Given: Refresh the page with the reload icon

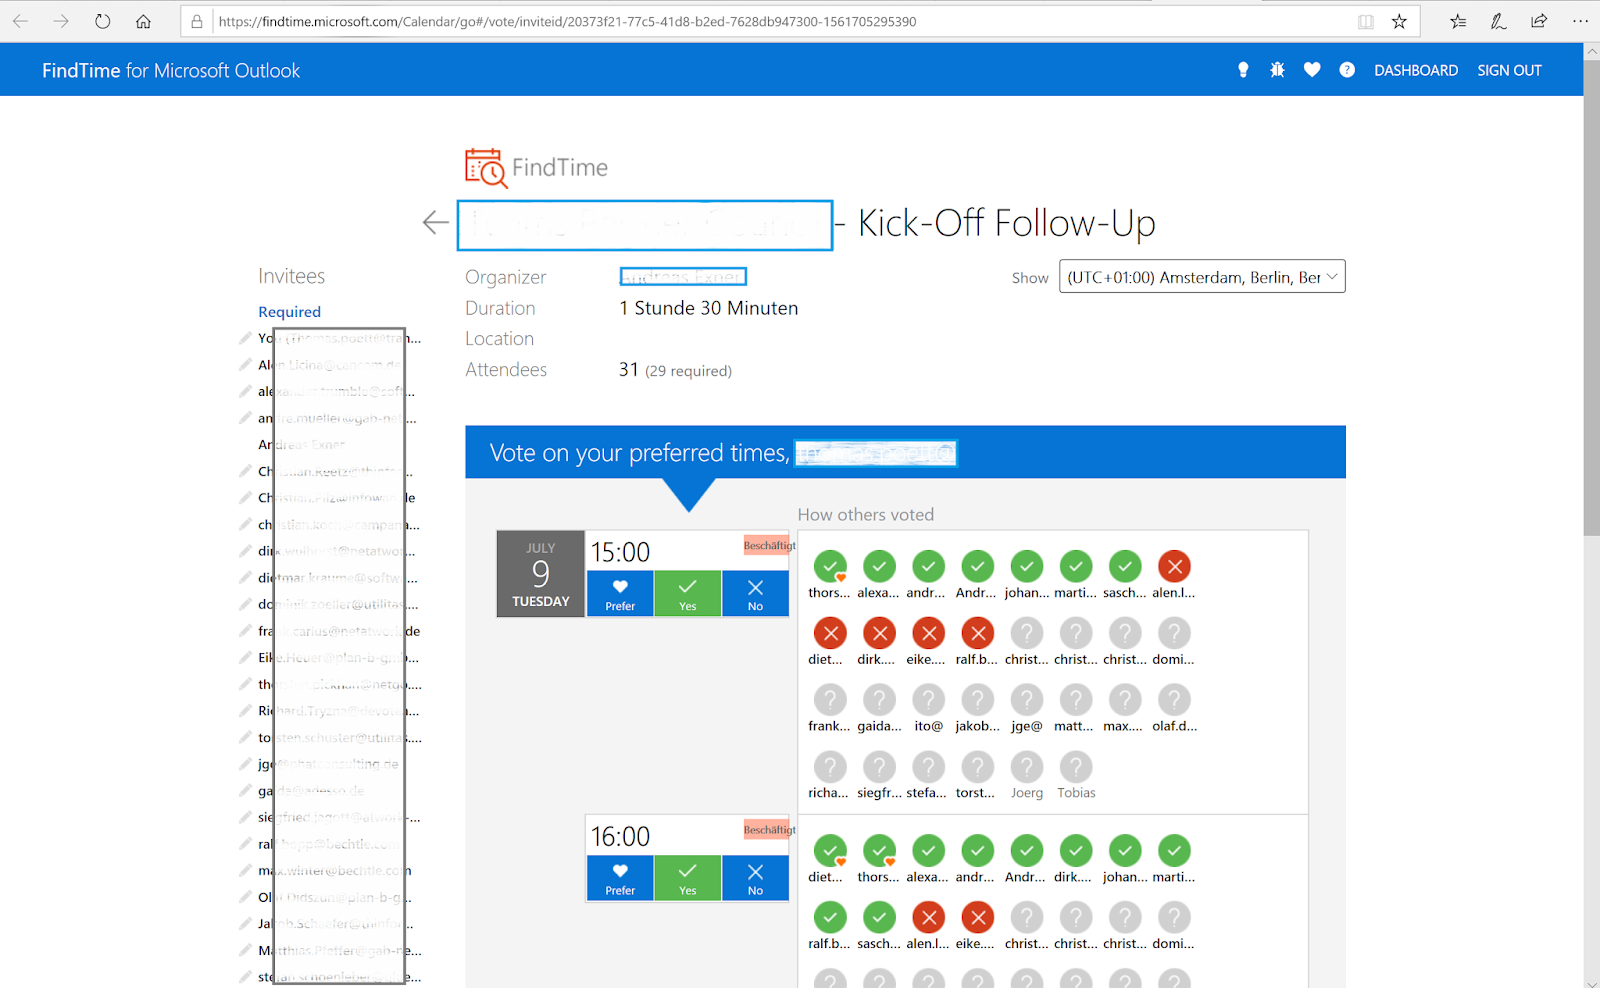Looking at the screenshot, I should tap(101, 20).
